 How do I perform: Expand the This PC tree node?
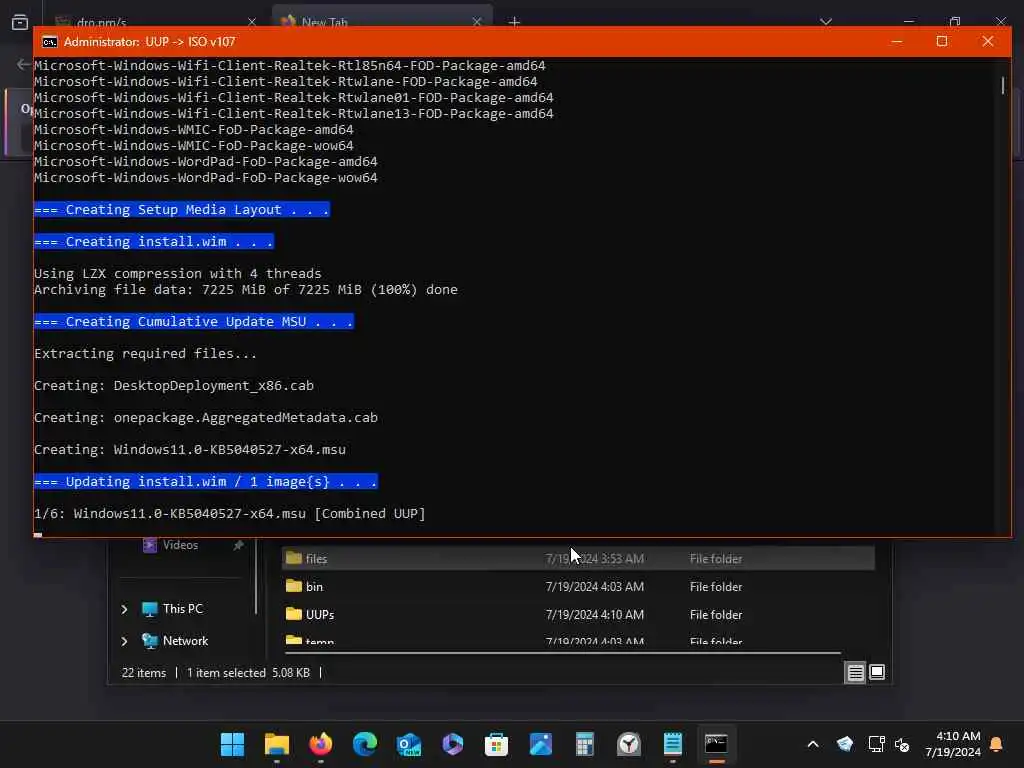click(x=125, y=609)
